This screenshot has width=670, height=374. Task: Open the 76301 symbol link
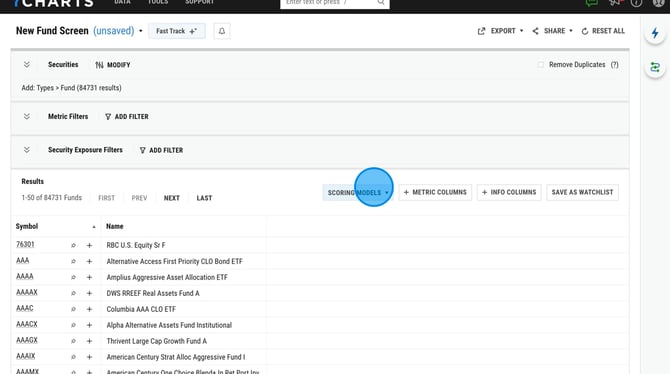(25, 244)
